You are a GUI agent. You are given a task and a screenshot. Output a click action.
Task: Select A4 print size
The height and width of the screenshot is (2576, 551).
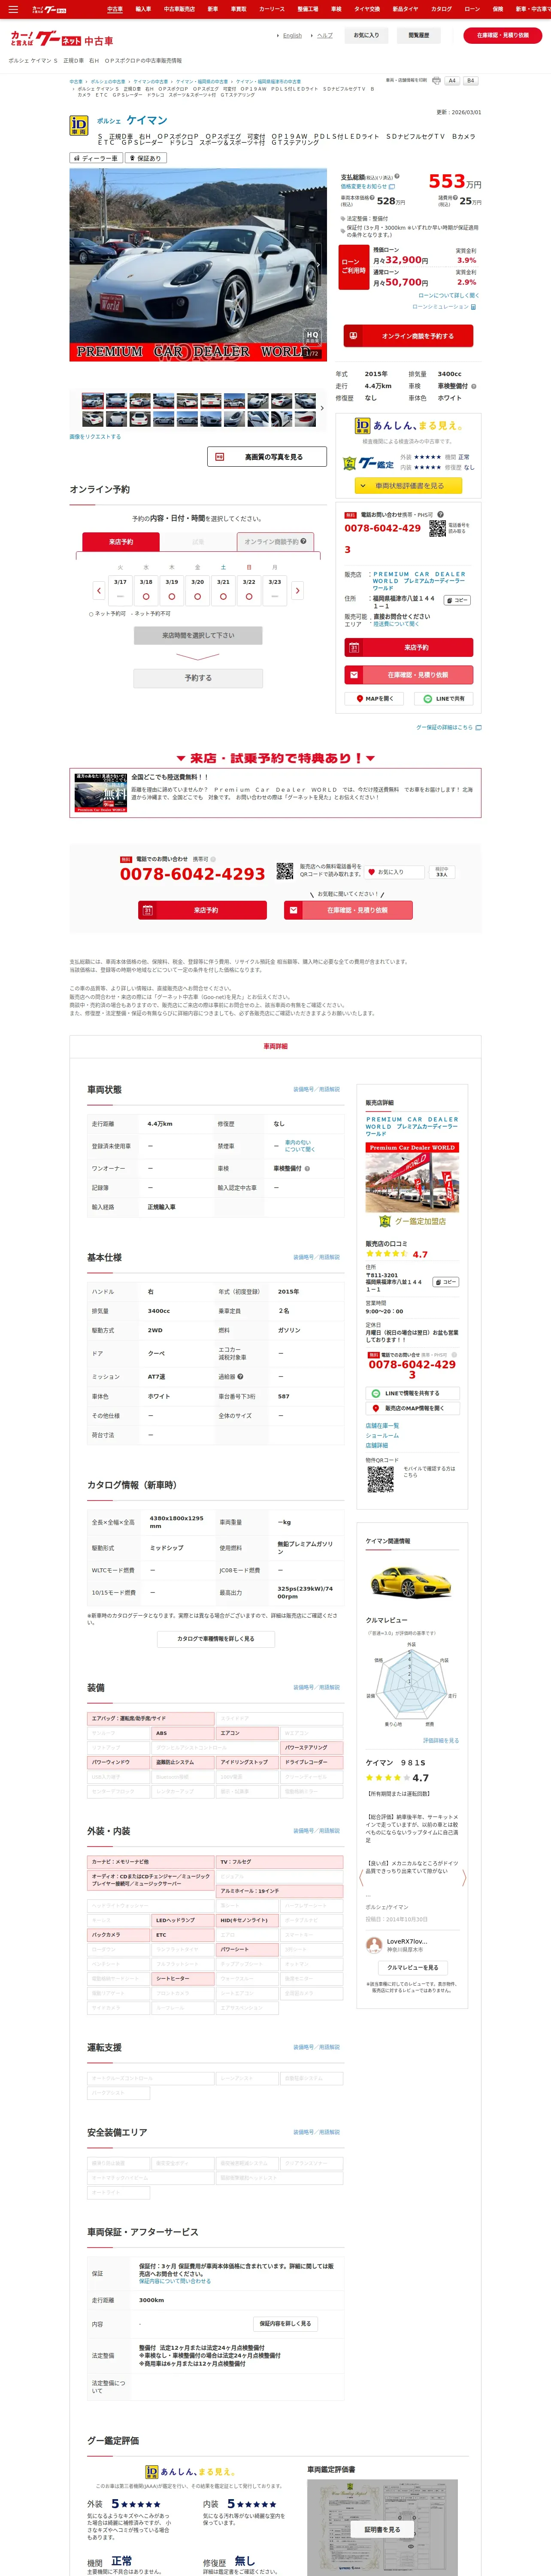tap(452, 81)
